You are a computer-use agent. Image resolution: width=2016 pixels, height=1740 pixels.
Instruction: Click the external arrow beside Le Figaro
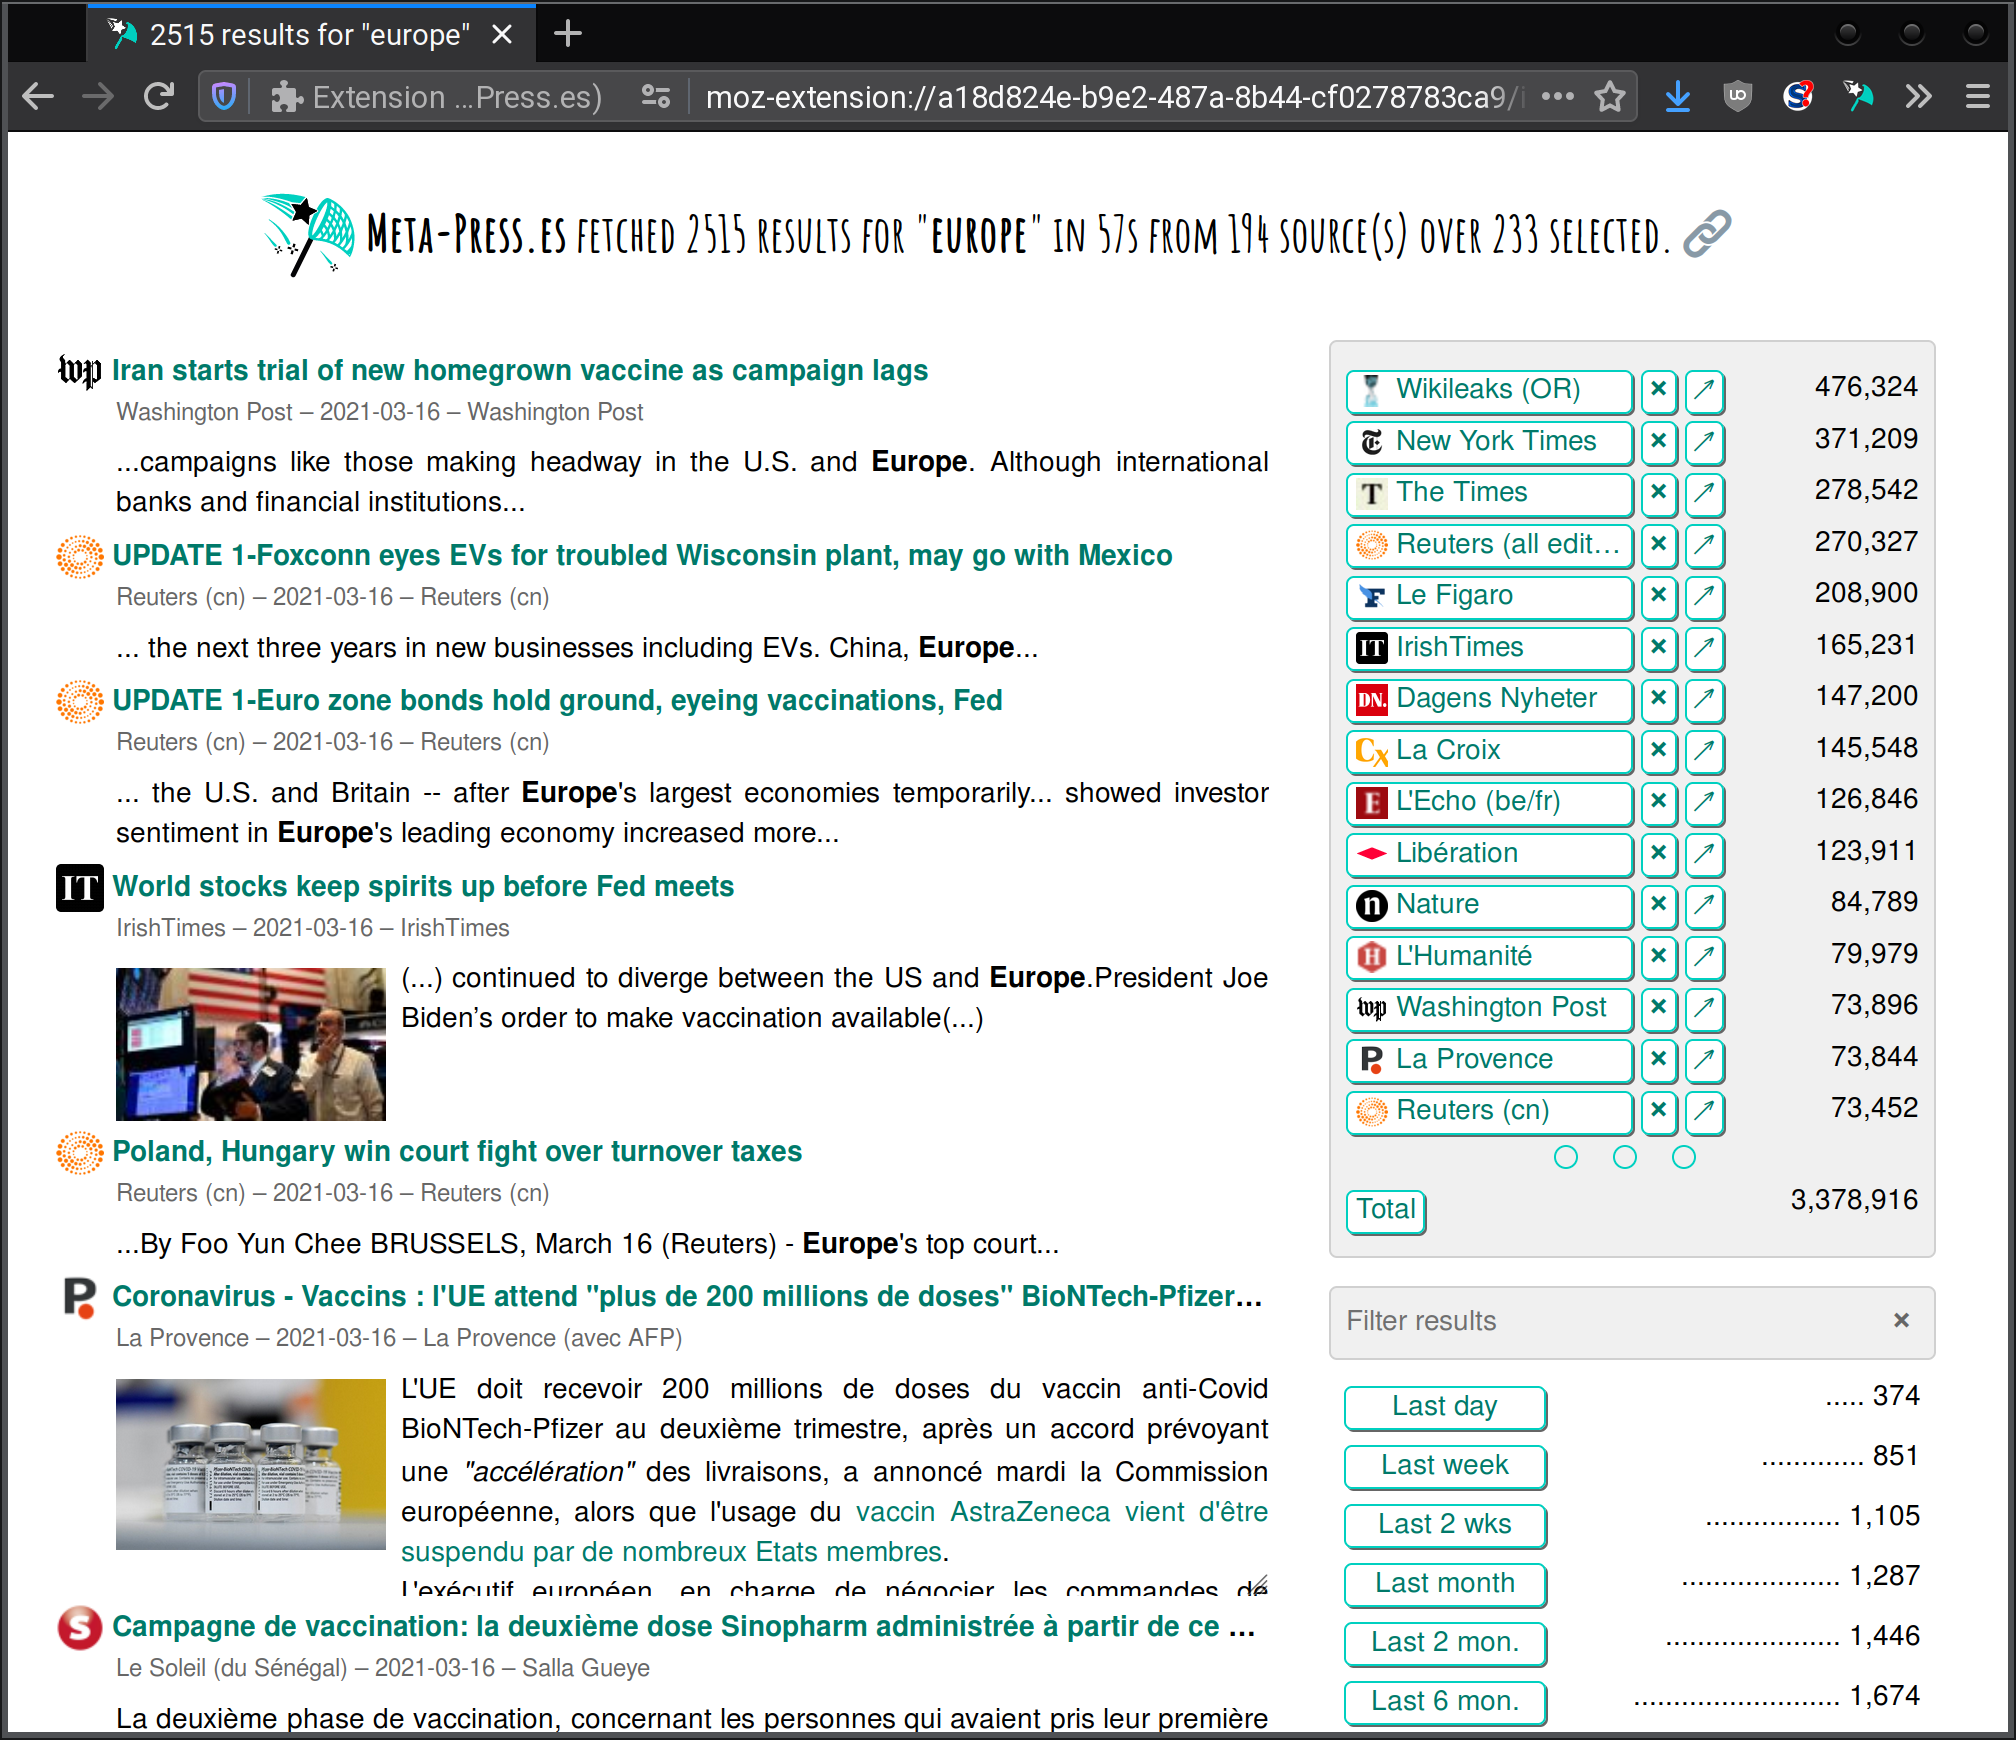1704,596
